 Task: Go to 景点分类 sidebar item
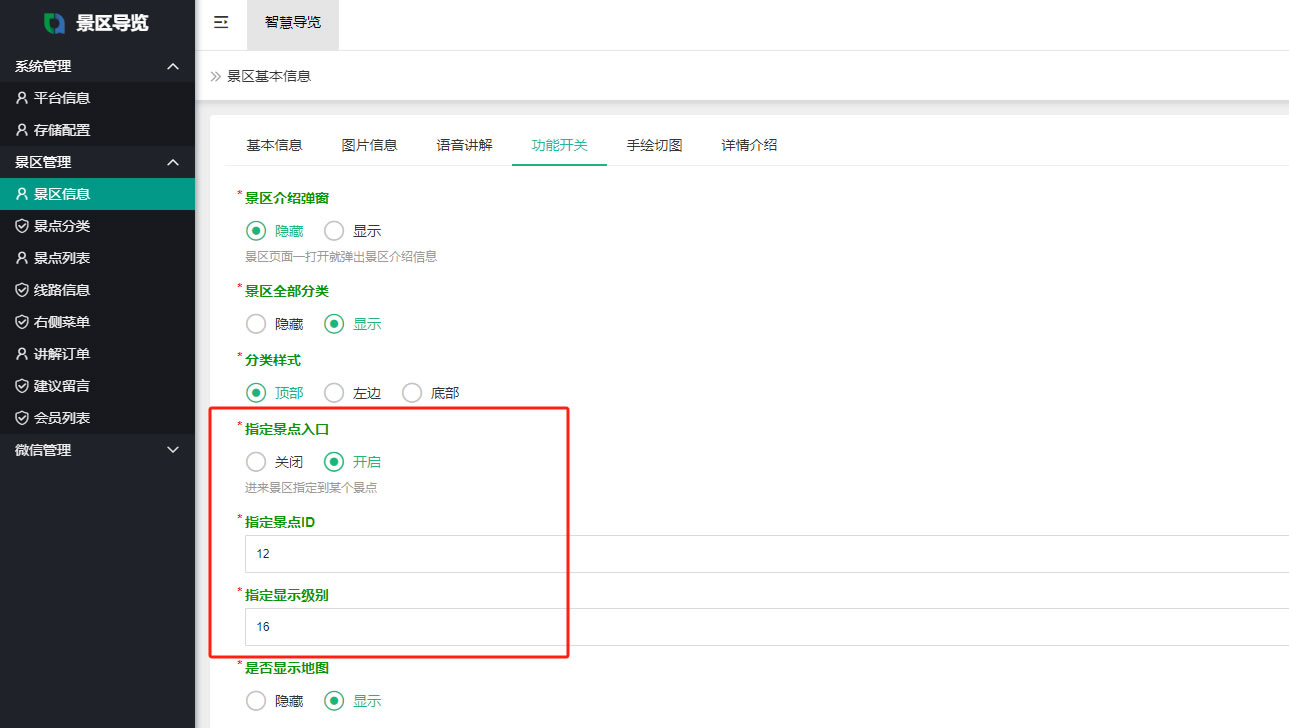tap(61, 226)
